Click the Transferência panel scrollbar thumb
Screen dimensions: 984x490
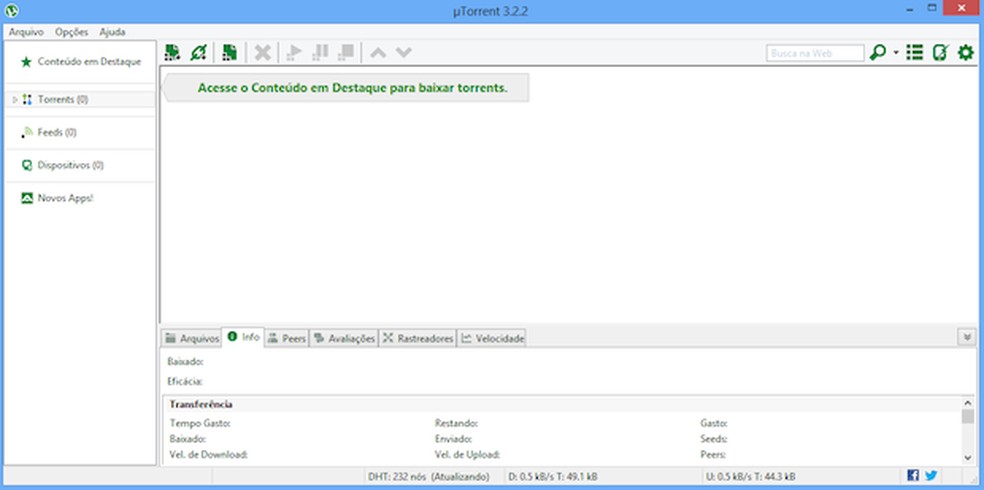pos(968,417)
